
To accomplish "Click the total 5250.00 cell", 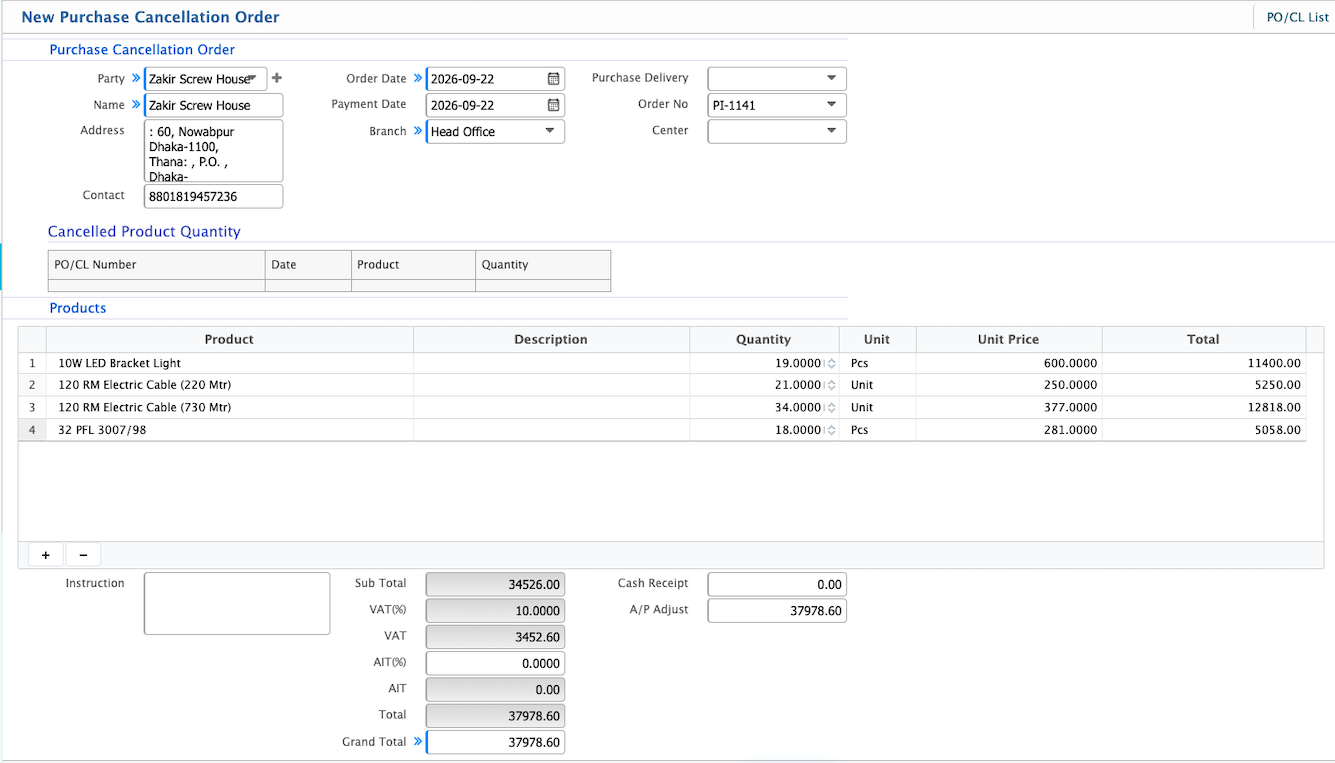I will pyautogui.click(x=1204, y=386).
